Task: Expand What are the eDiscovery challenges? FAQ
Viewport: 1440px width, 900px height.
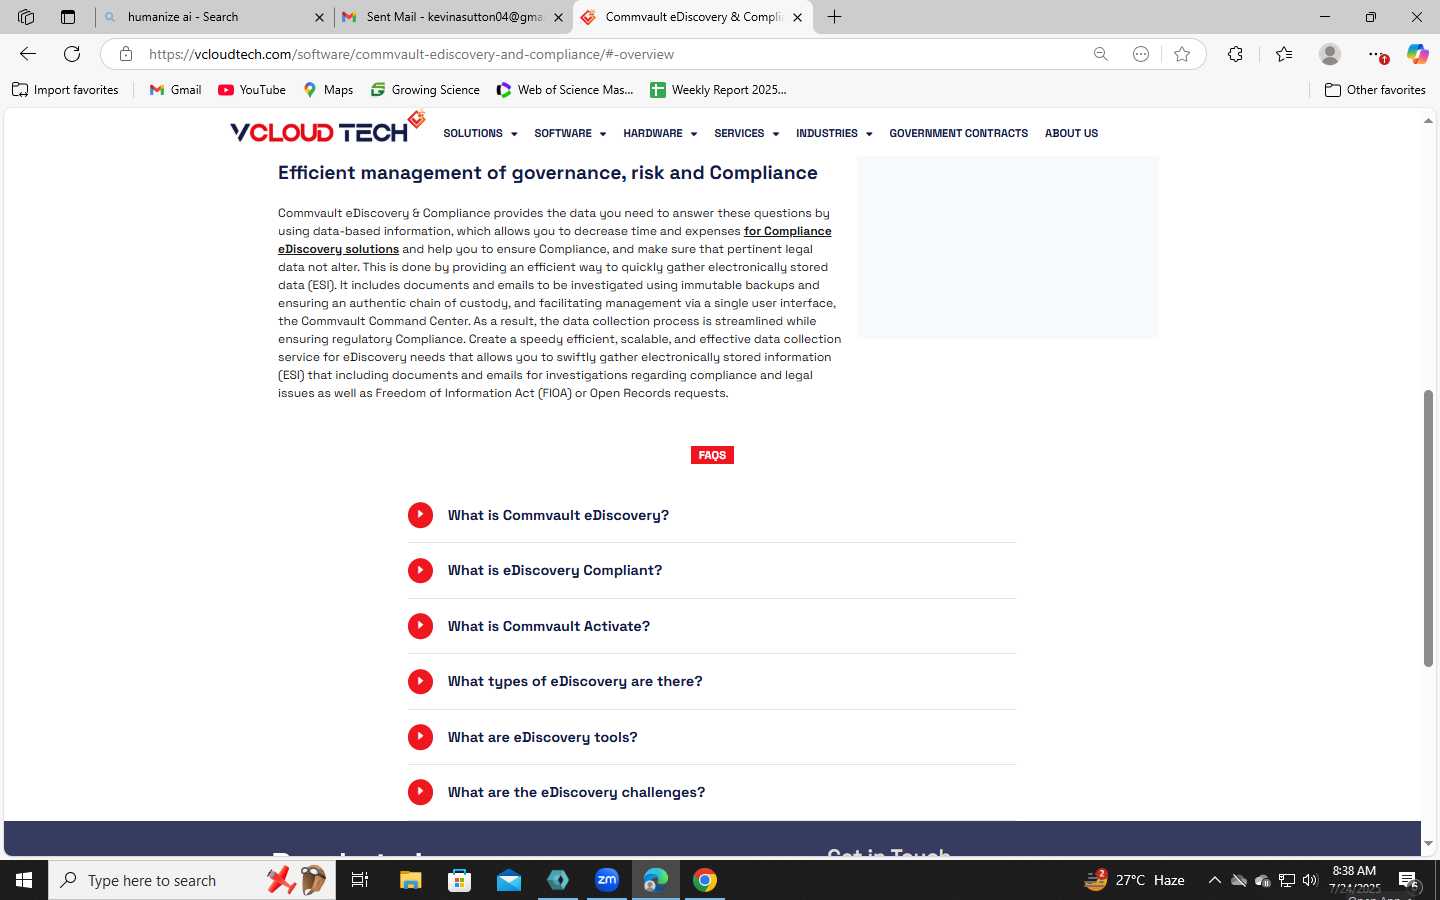Action: [711, 792]
